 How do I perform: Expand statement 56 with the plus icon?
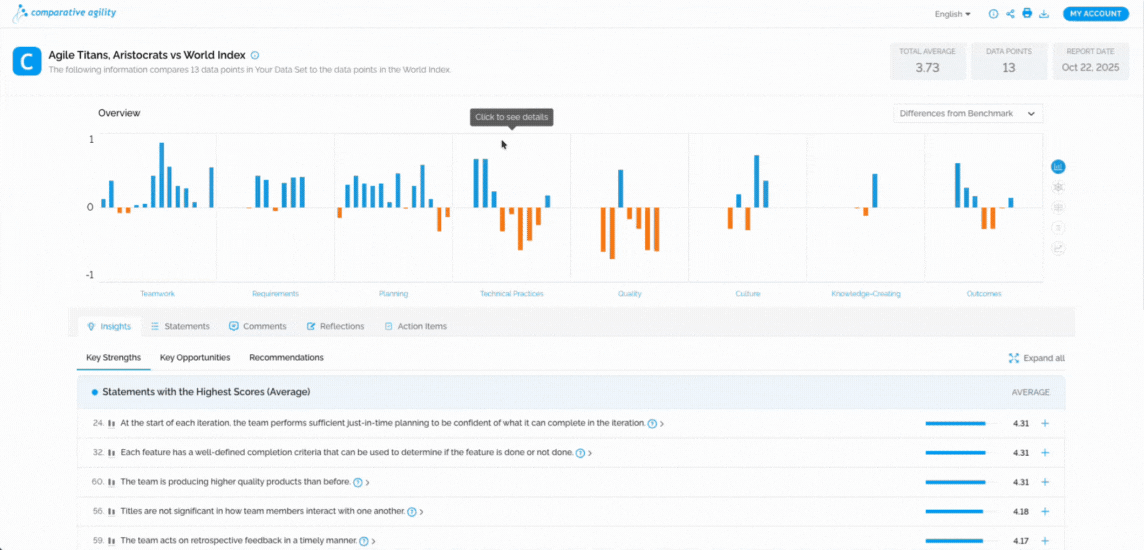click(1045, 511)
